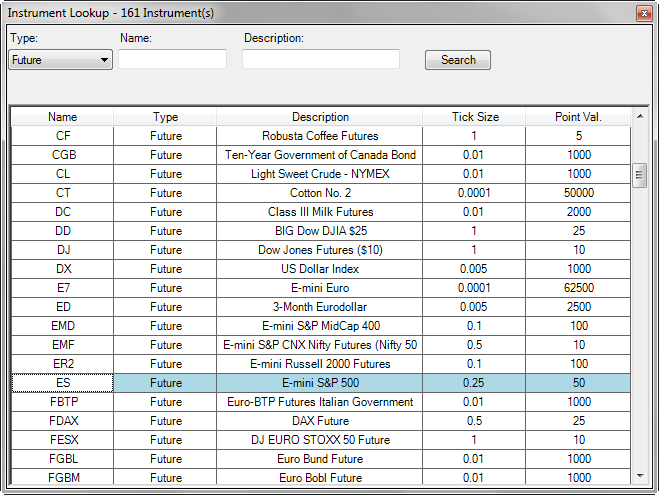Click the US Dollar Index description
This screenshot has width=659, height=495.
[320, 269]
